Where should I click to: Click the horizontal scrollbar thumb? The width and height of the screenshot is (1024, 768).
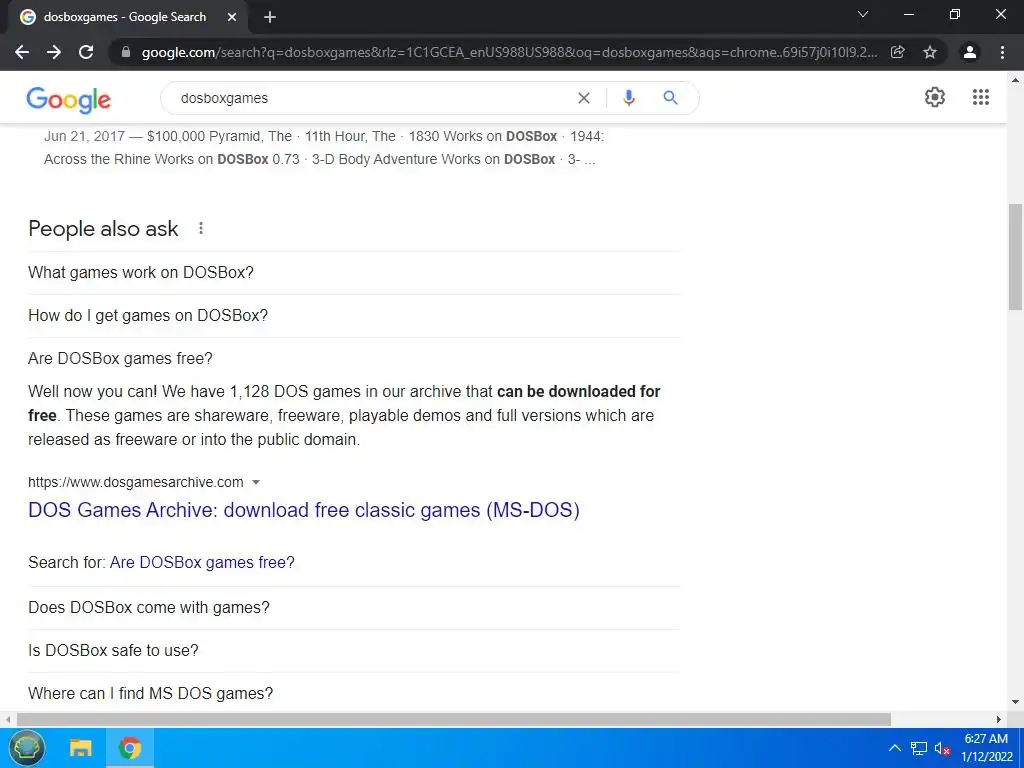tap(454, 719)
